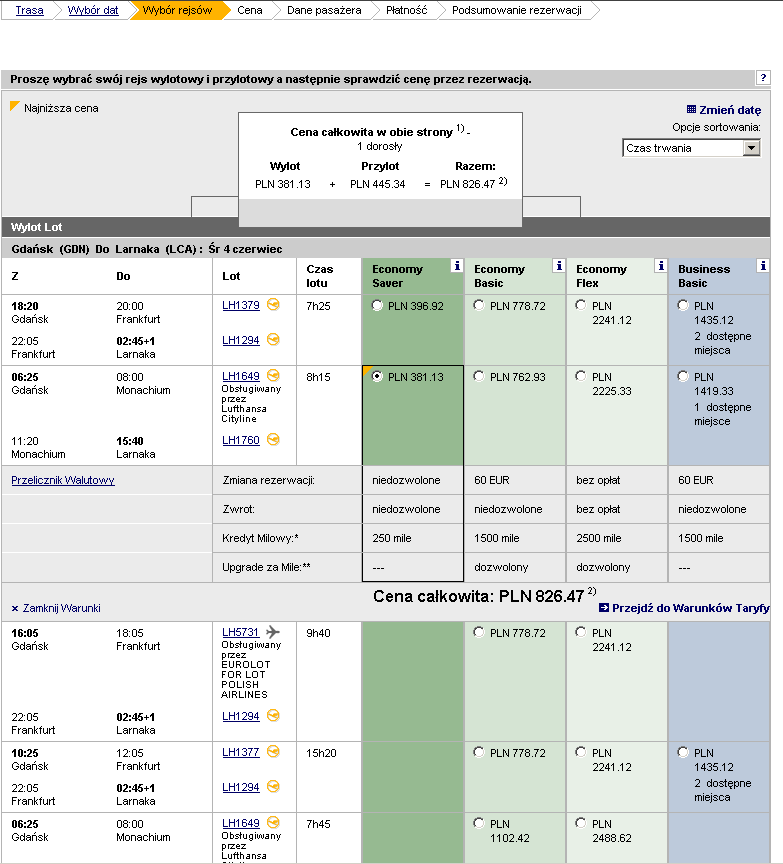Show Economy Saver fare info icon
The width and height of the screenshot is (783, 864).
click(x=457, y=266)
